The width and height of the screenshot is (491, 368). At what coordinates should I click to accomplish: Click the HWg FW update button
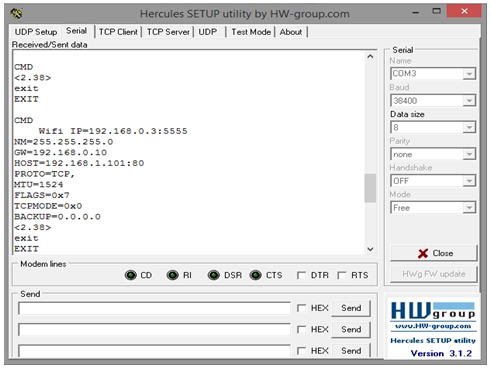(433, 274)
